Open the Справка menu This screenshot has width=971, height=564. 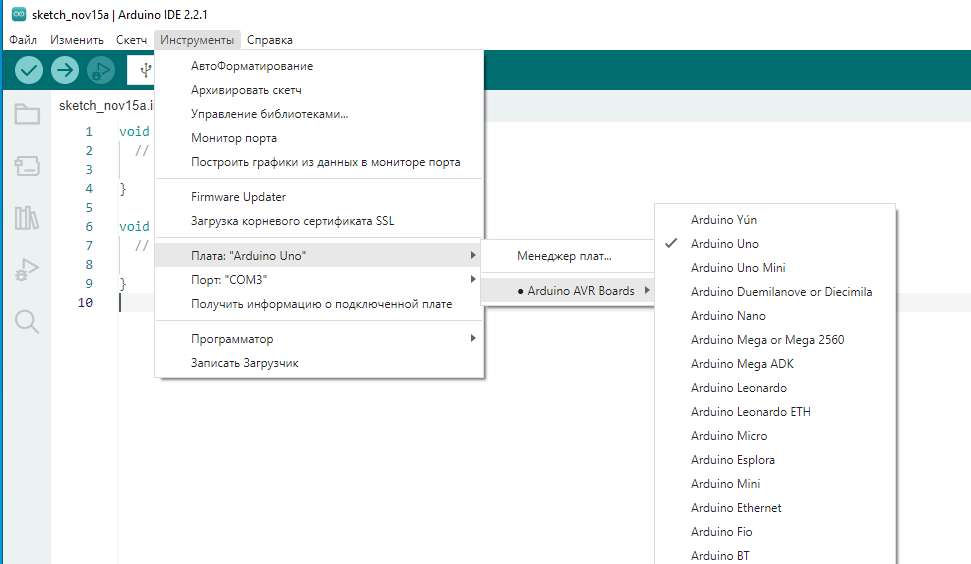269,40
